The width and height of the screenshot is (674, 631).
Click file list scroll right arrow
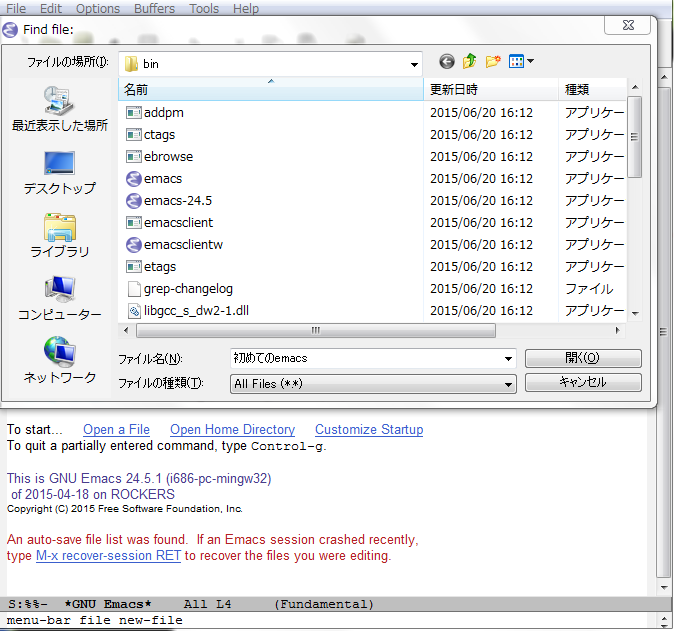(617, 331)
